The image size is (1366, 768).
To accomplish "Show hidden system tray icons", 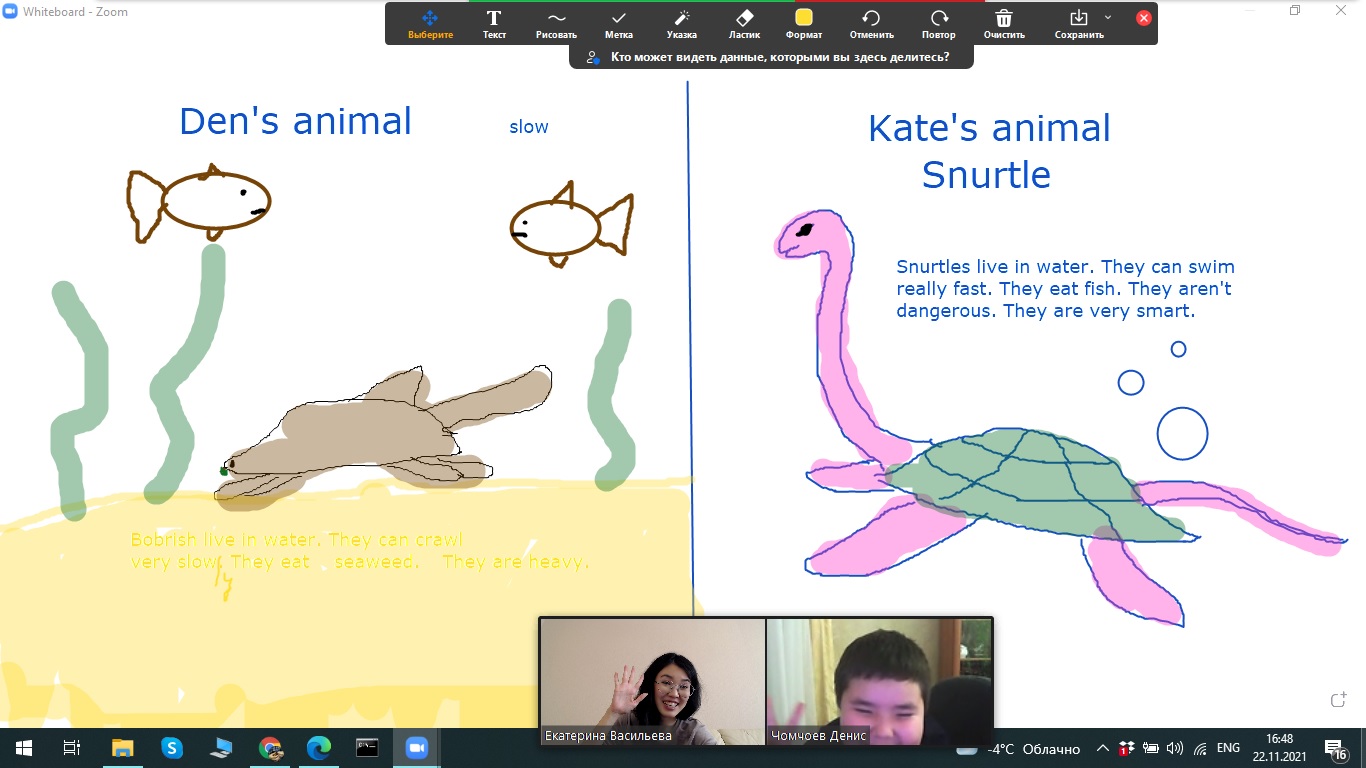I will pyautogui.click(x=1102, y=748).
